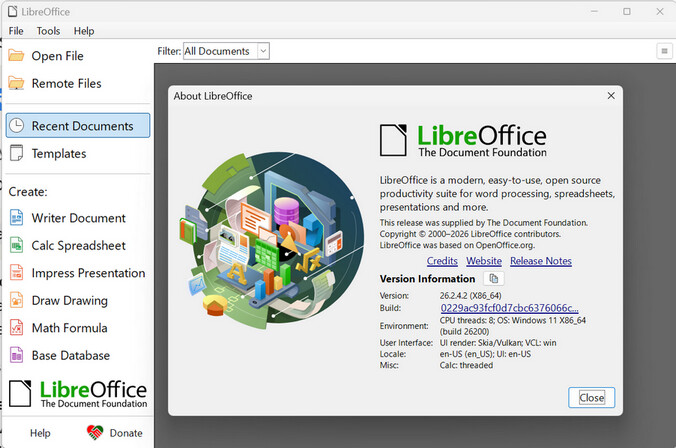Screen dimensions: 676x448
Task: Click the Donate heart icon
Action: click(x=95, y=432)
